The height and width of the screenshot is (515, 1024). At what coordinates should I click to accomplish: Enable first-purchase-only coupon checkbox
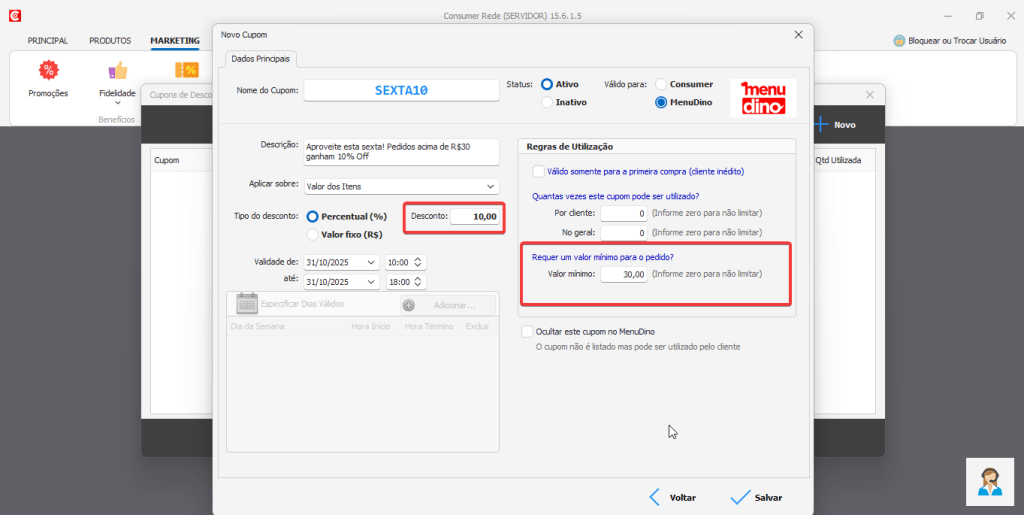tap(539, 171)
